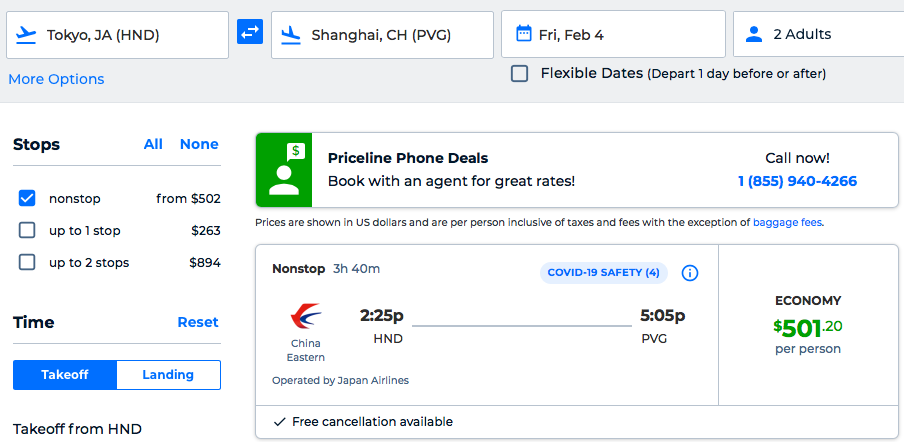Reset the Time filter
Image resolution: width=904 pixels, height=442 pixels.
tap(198, 322)
